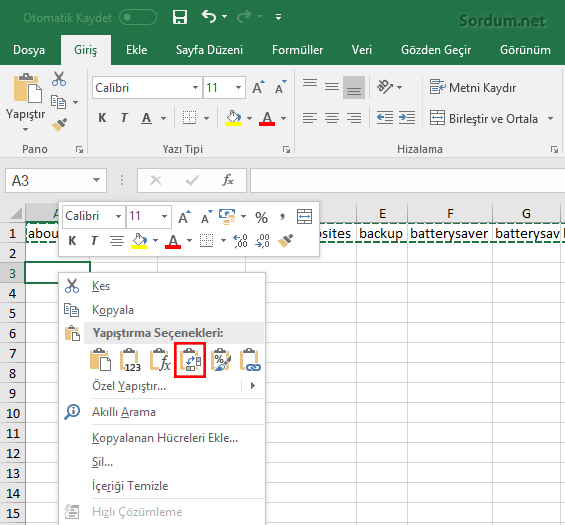Switch to the Formüller tab

click(298, 50)
